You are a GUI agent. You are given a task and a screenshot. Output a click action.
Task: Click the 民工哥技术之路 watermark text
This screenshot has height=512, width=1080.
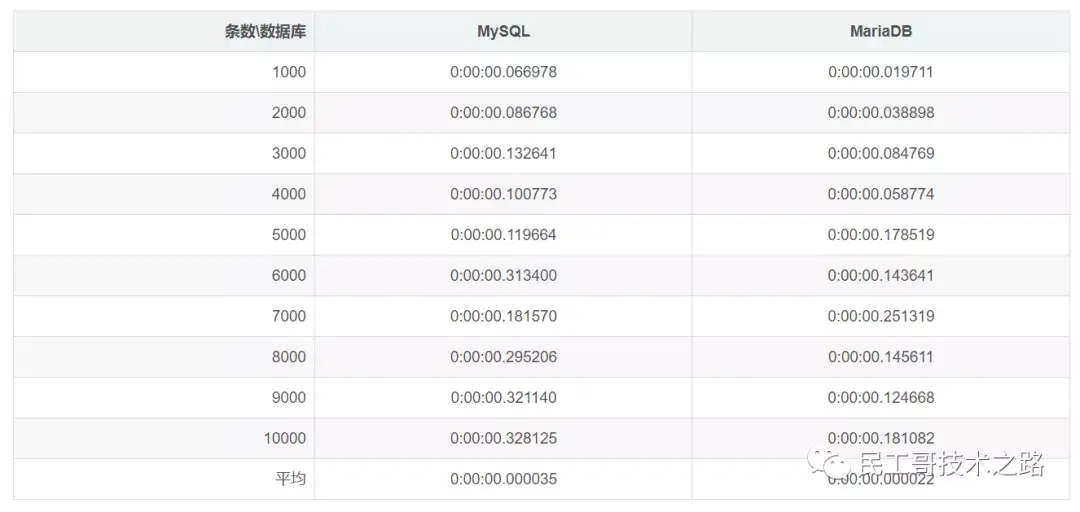pos(952,465)
